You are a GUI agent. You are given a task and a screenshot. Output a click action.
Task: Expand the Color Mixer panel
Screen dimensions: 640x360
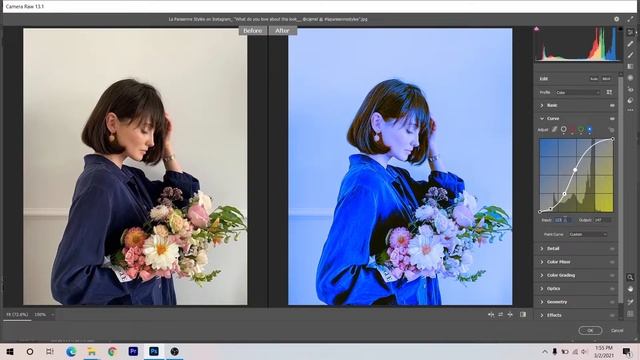coord(542,262)
